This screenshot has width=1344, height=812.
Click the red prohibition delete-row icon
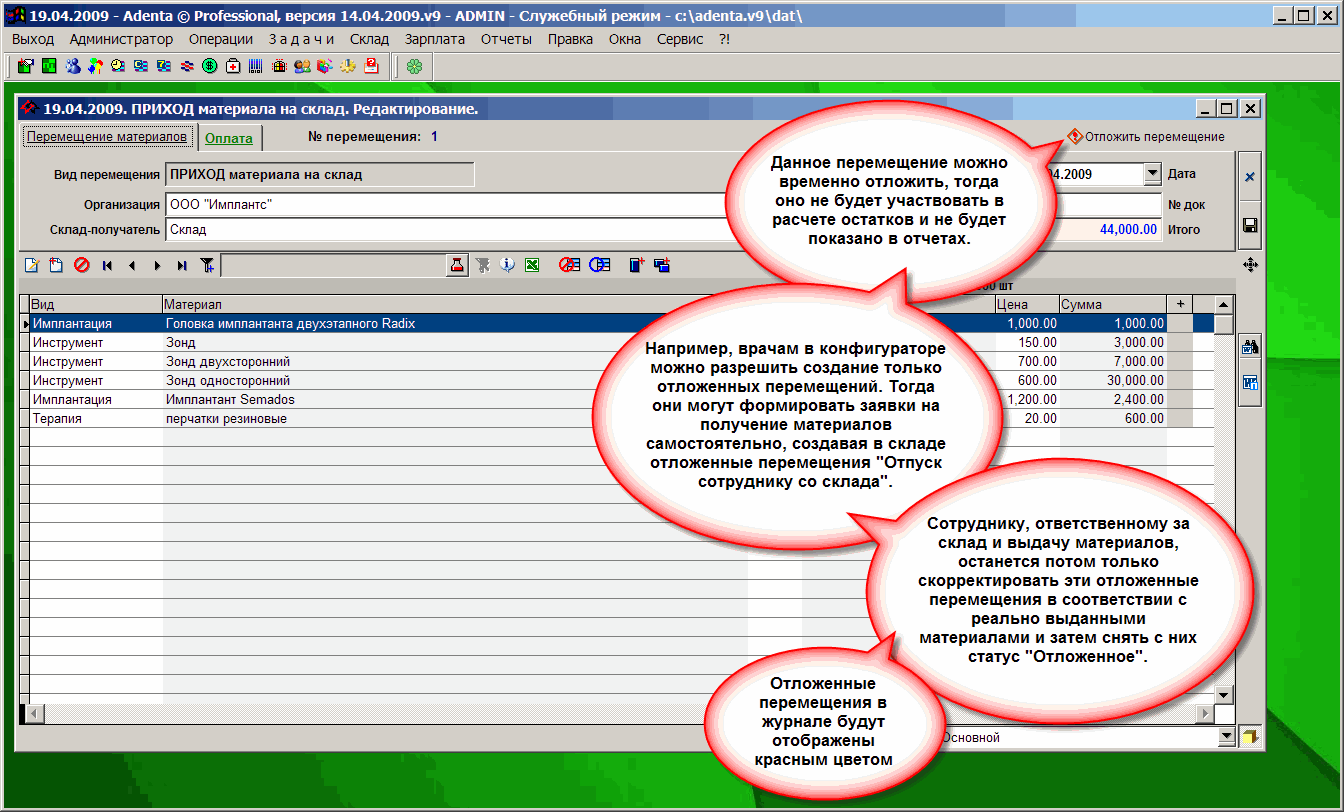[81, 265]
